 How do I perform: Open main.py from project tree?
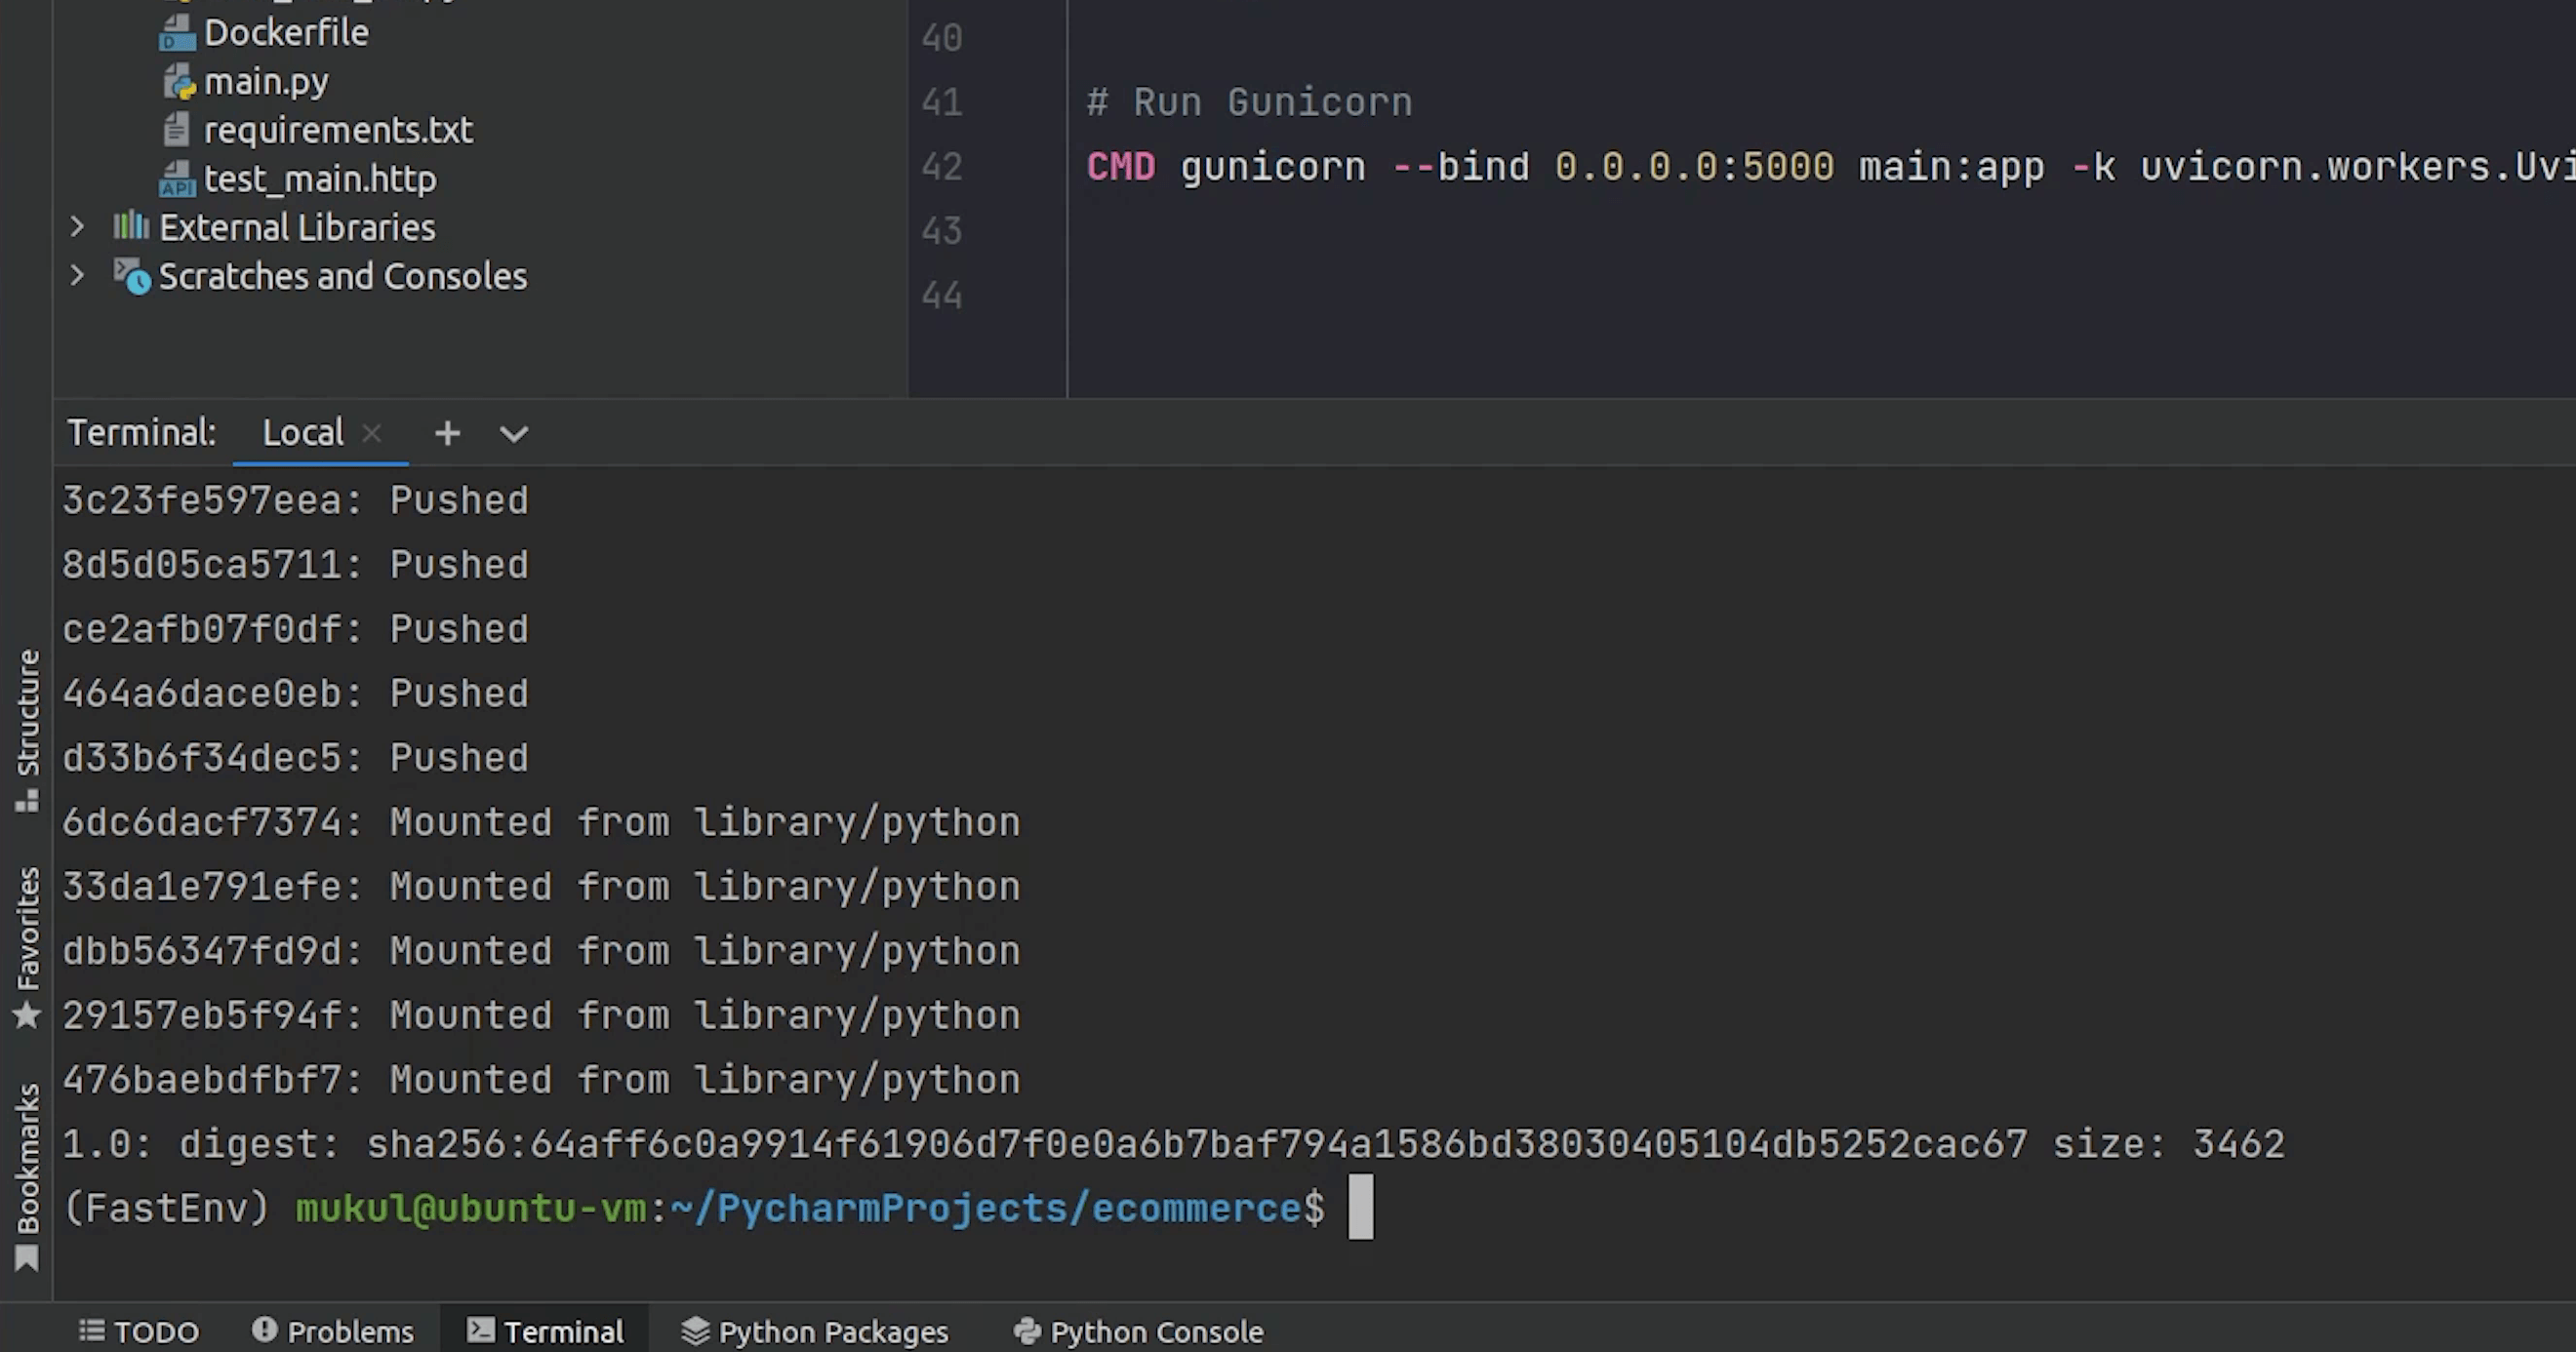coord(265,82)
